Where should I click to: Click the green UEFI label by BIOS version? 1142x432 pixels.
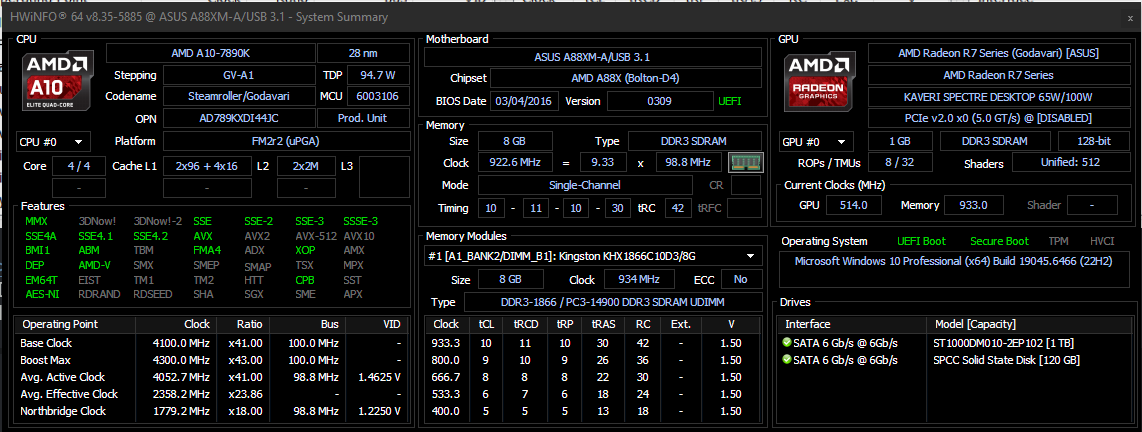click(730, 101)
